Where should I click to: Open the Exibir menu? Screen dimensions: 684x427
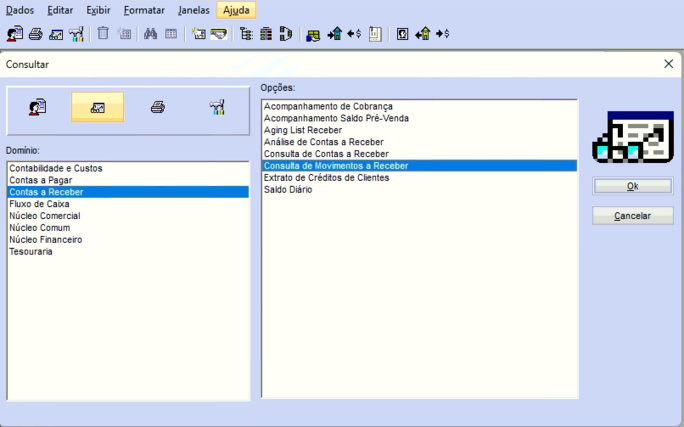point(98,10)
